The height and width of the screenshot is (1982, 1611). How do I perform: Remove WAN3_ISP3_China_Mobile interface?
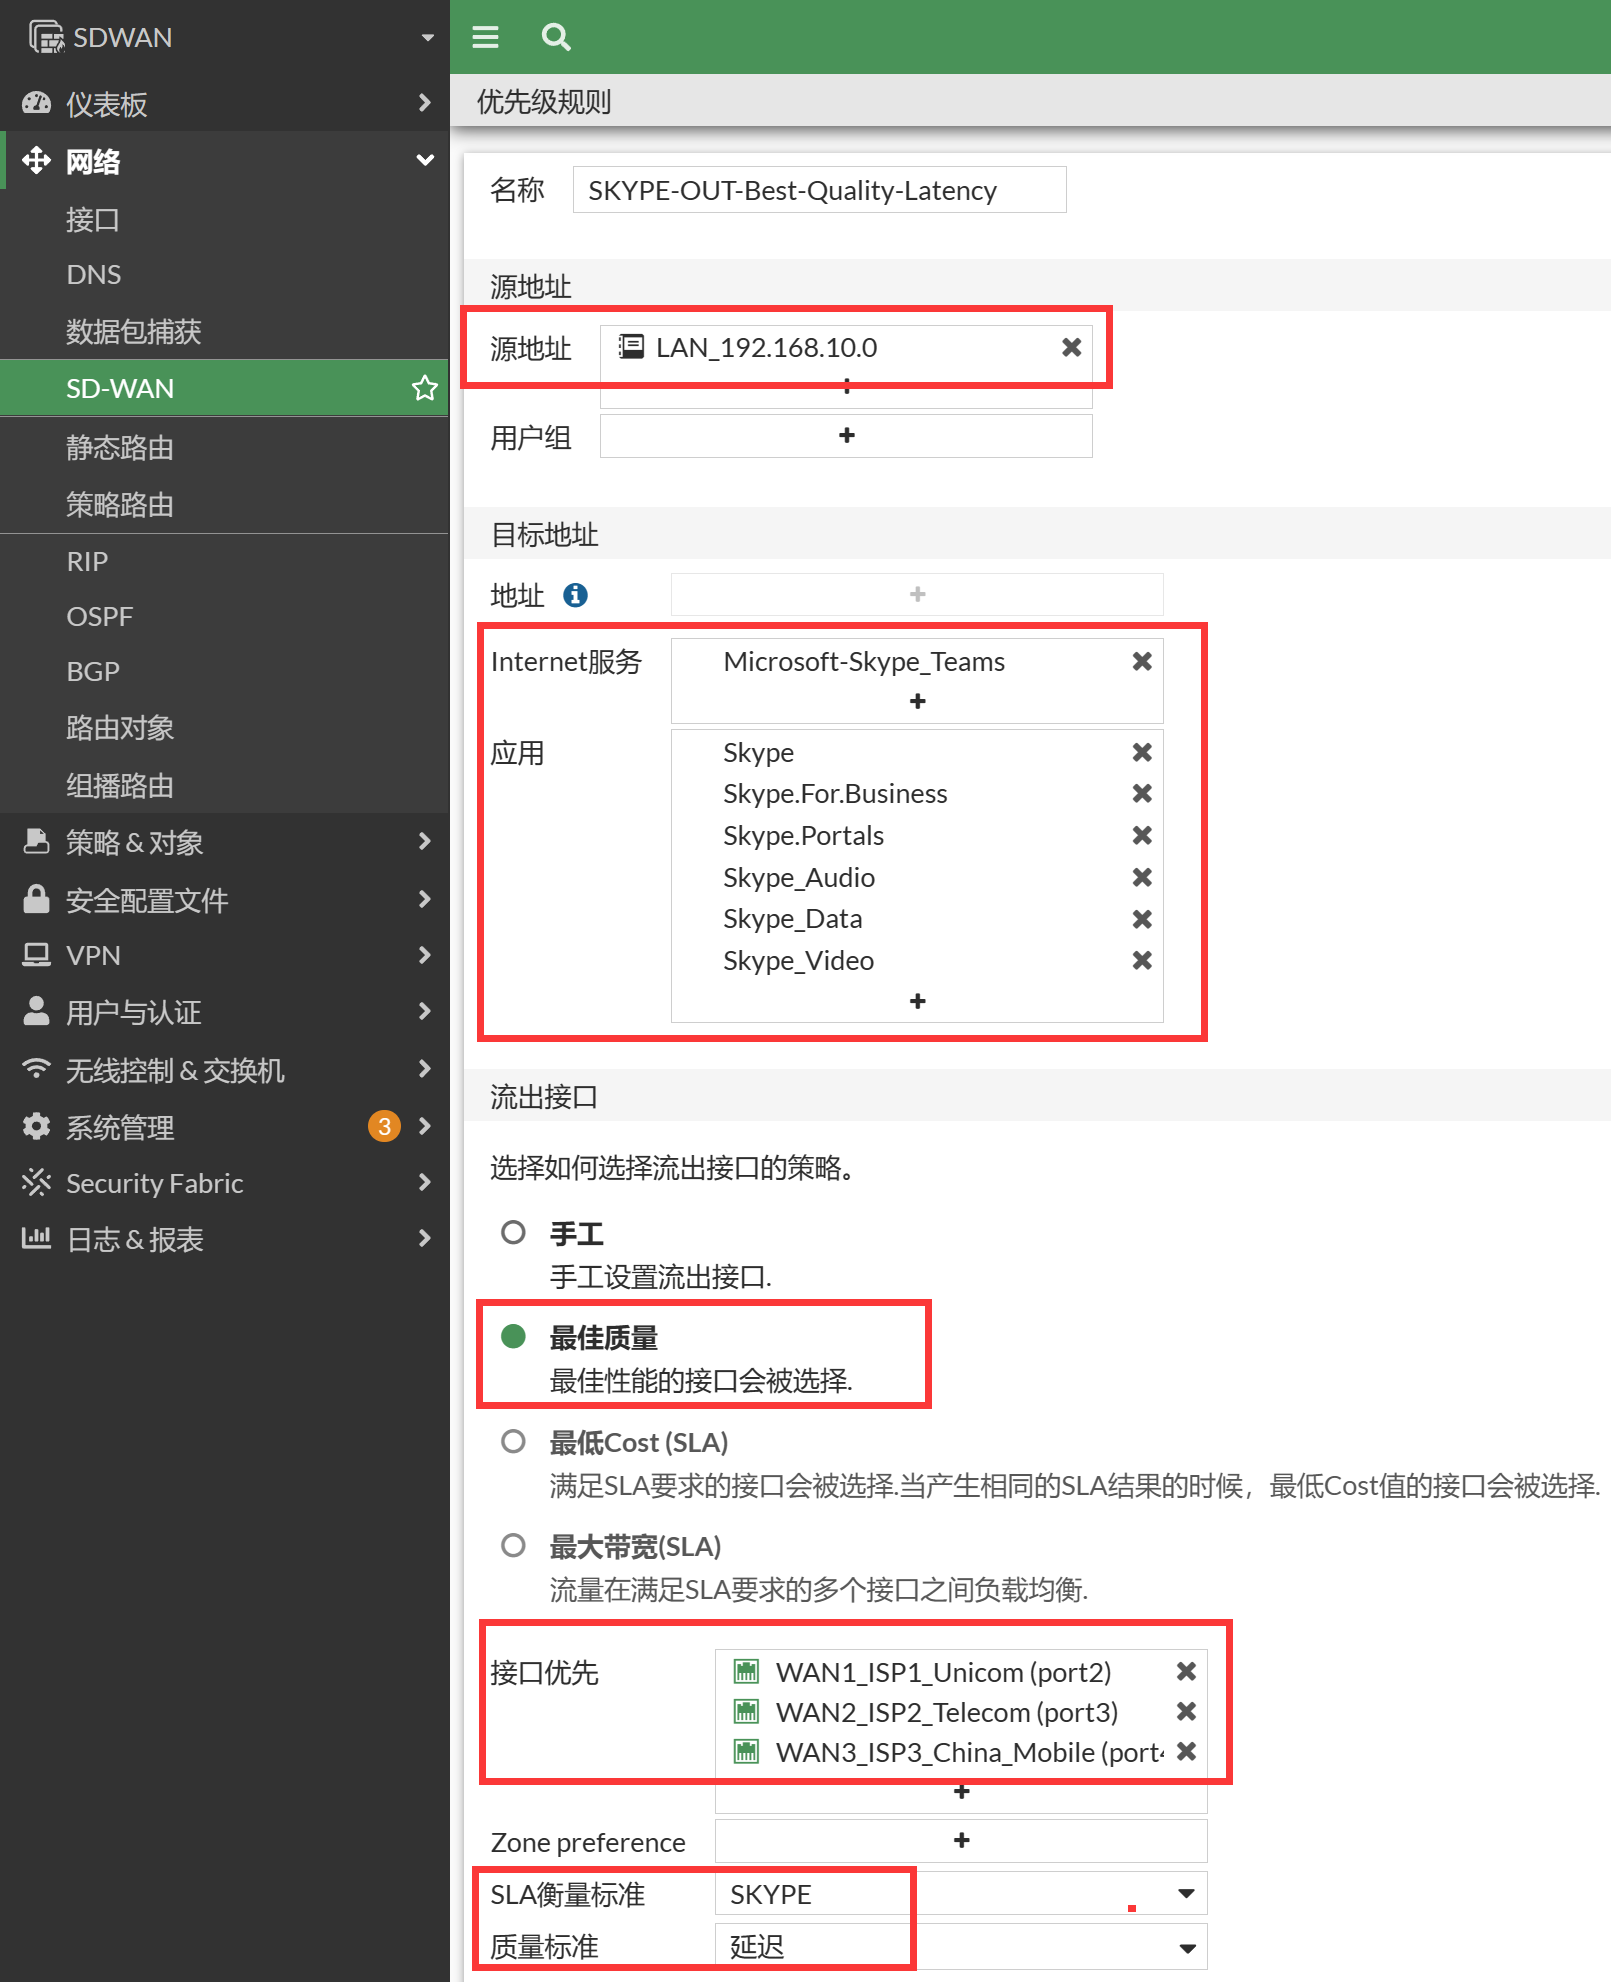click(x=1186, y=1751)
